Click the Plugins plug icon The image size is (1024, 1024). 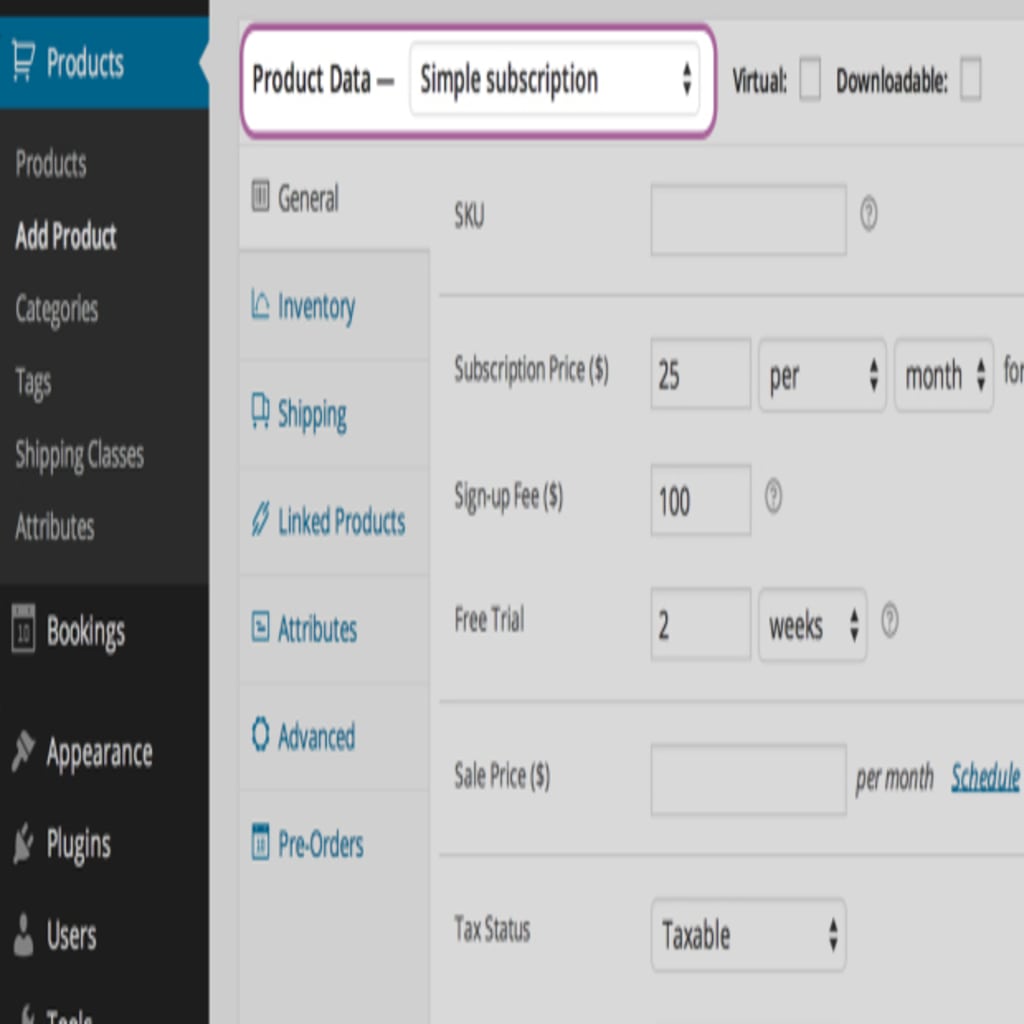click(x=23, y=843)
